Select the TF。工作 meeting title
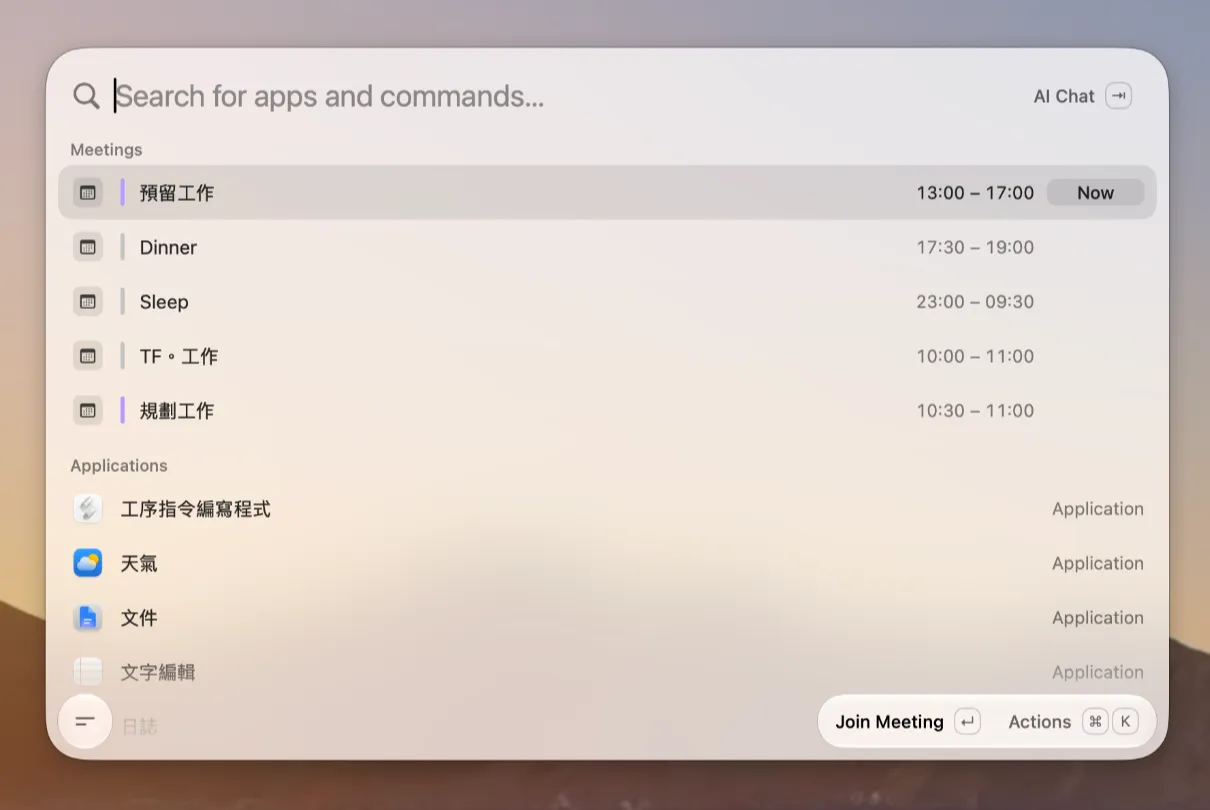The width and height of the screenshot is (1210, 810). [179, 356]
